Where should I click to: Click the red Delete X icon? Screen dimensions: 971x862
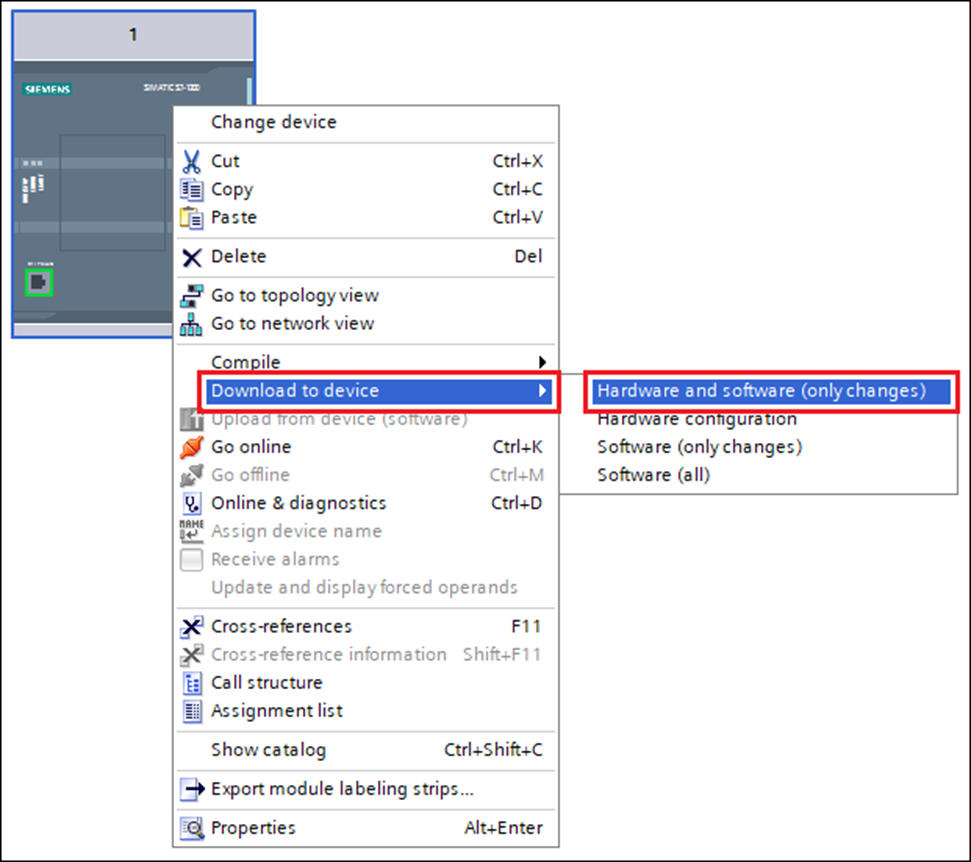(x=191, y=256)
